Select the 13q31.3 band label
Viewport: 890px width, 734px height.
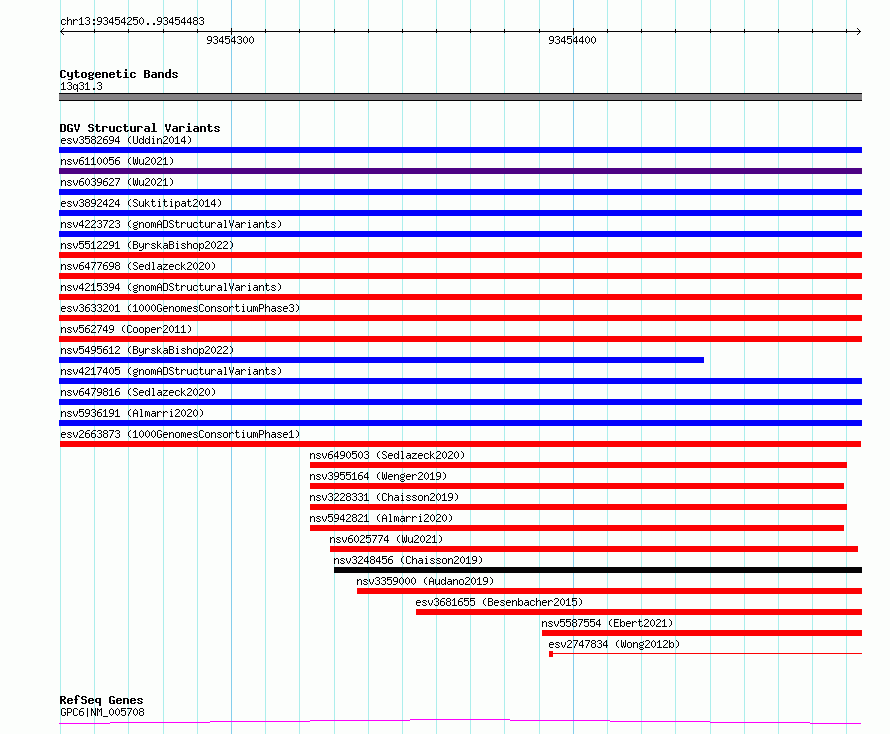point(81,86)
